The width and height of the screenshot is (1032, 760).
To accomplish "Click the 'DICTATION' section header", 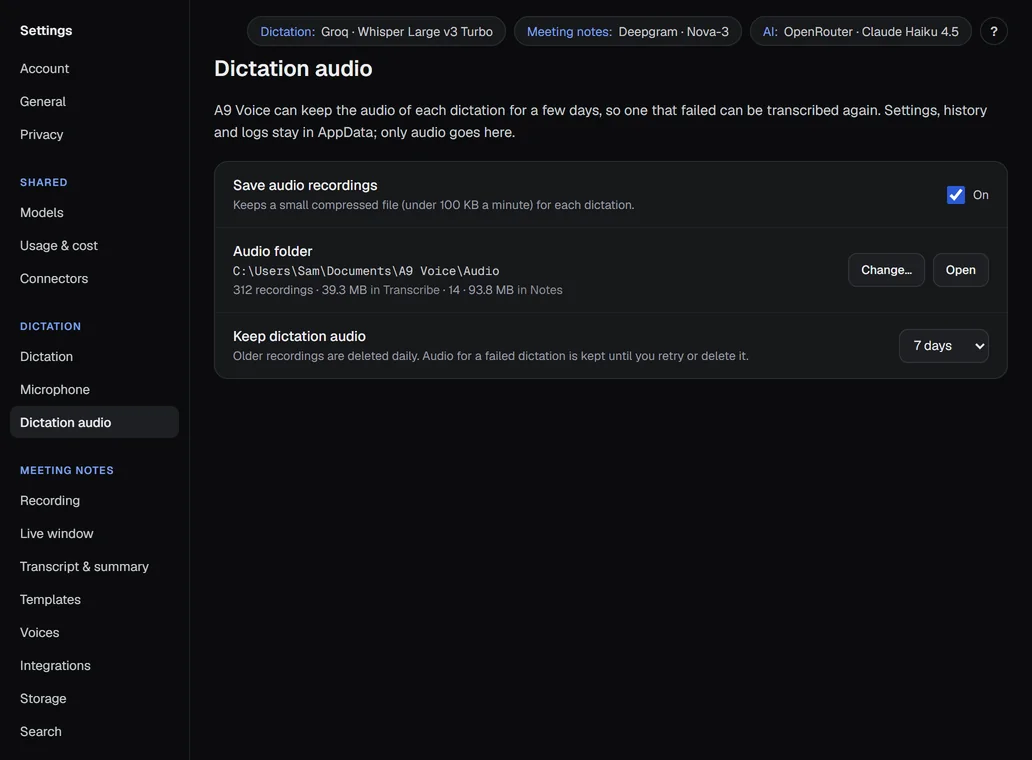I will coord(50,326).
